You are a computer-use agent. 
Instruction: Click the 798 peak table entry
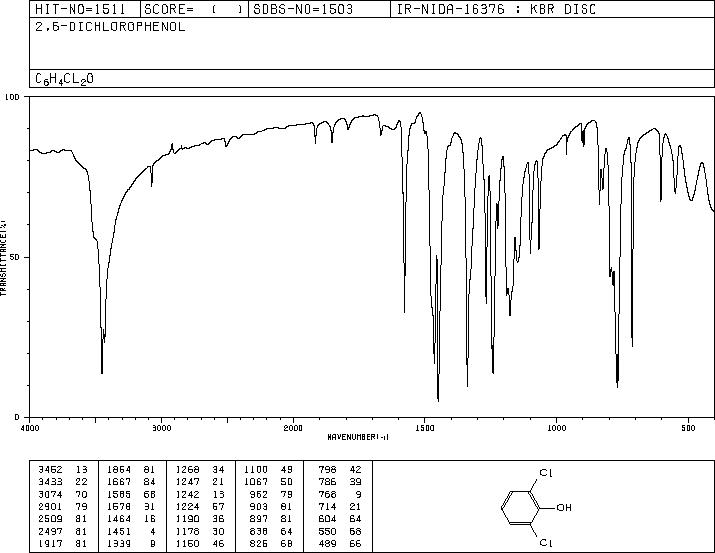click(340, 469)
